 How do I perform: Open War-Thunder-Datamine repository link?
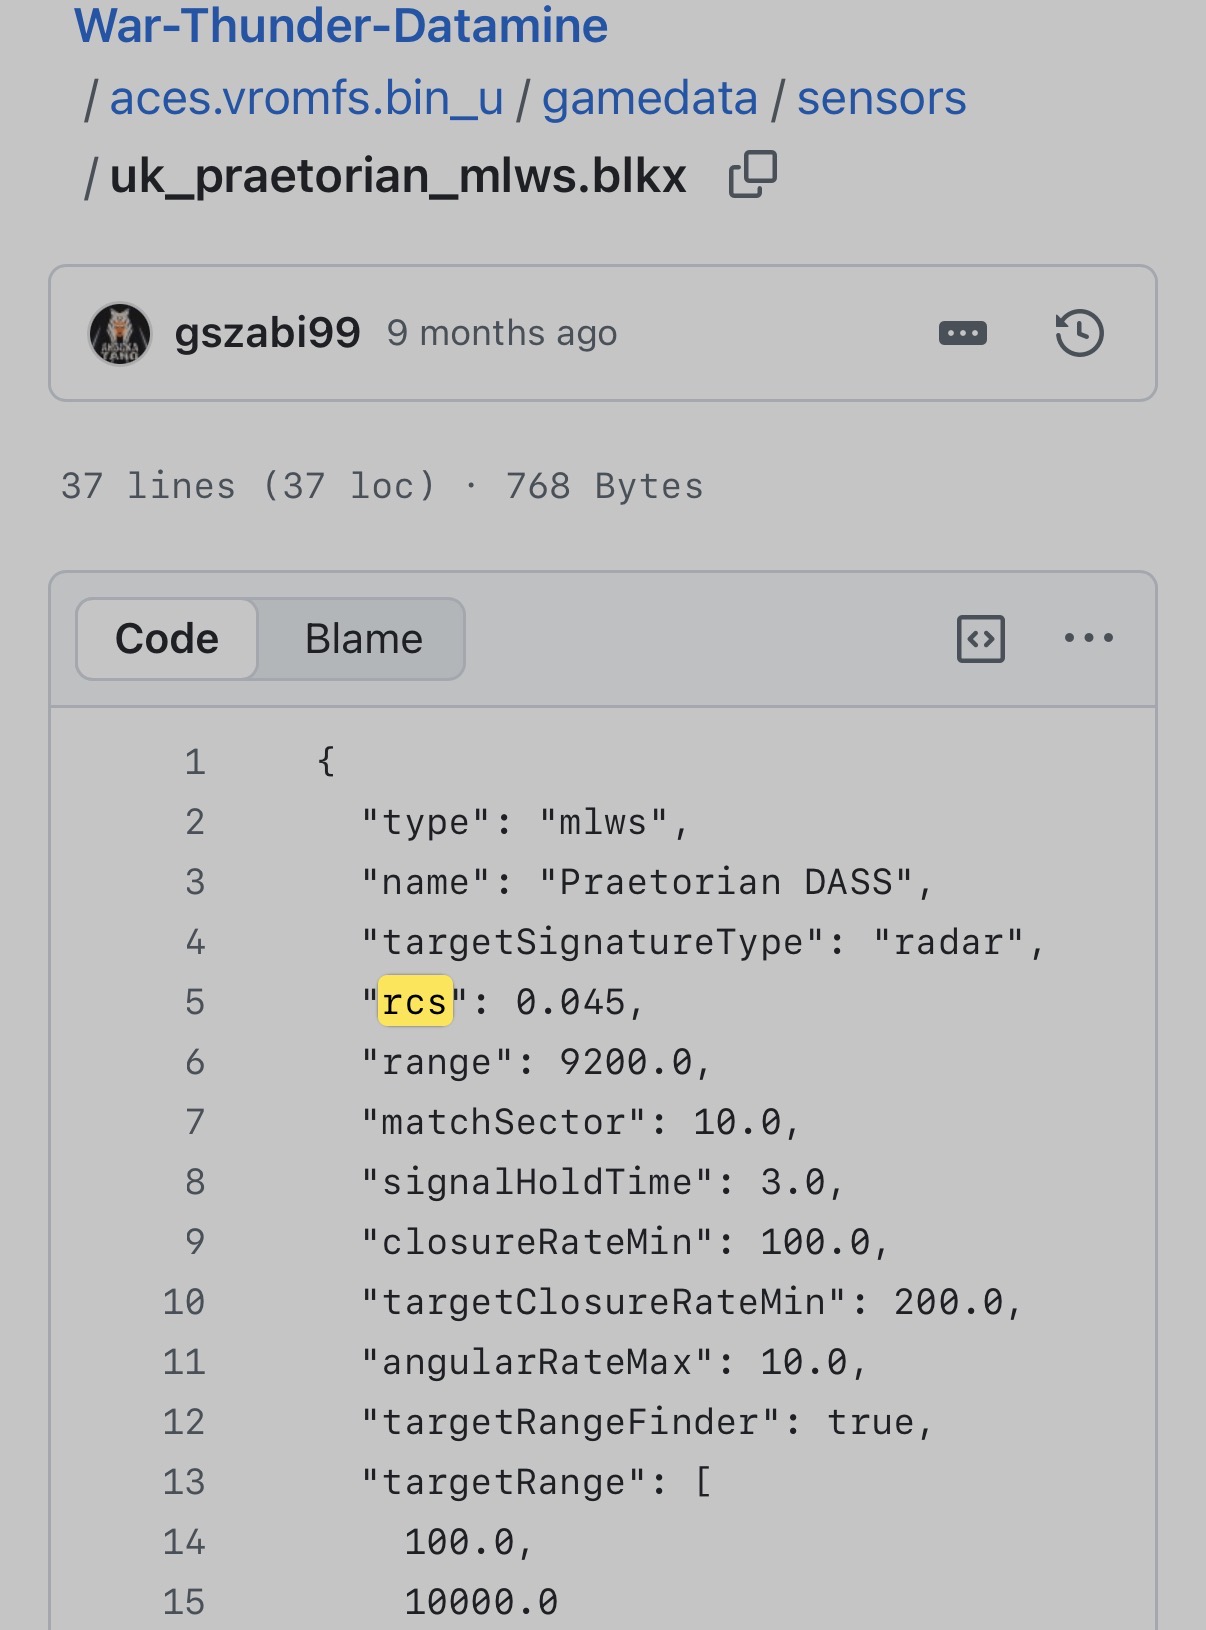[x=341, y=25]
